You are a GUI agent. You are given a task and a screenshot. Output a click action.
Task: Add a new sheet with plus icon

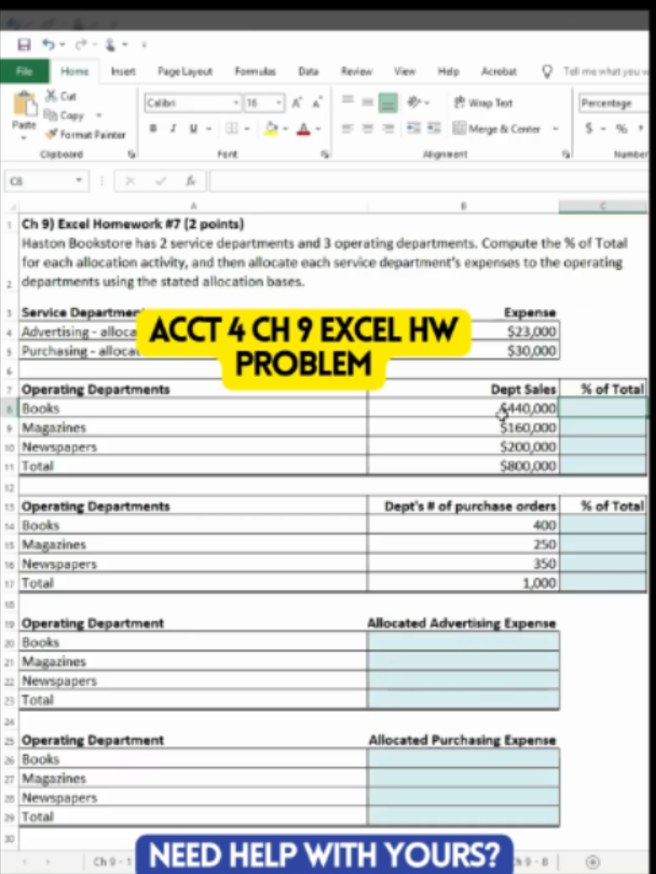tap(593, 862)
